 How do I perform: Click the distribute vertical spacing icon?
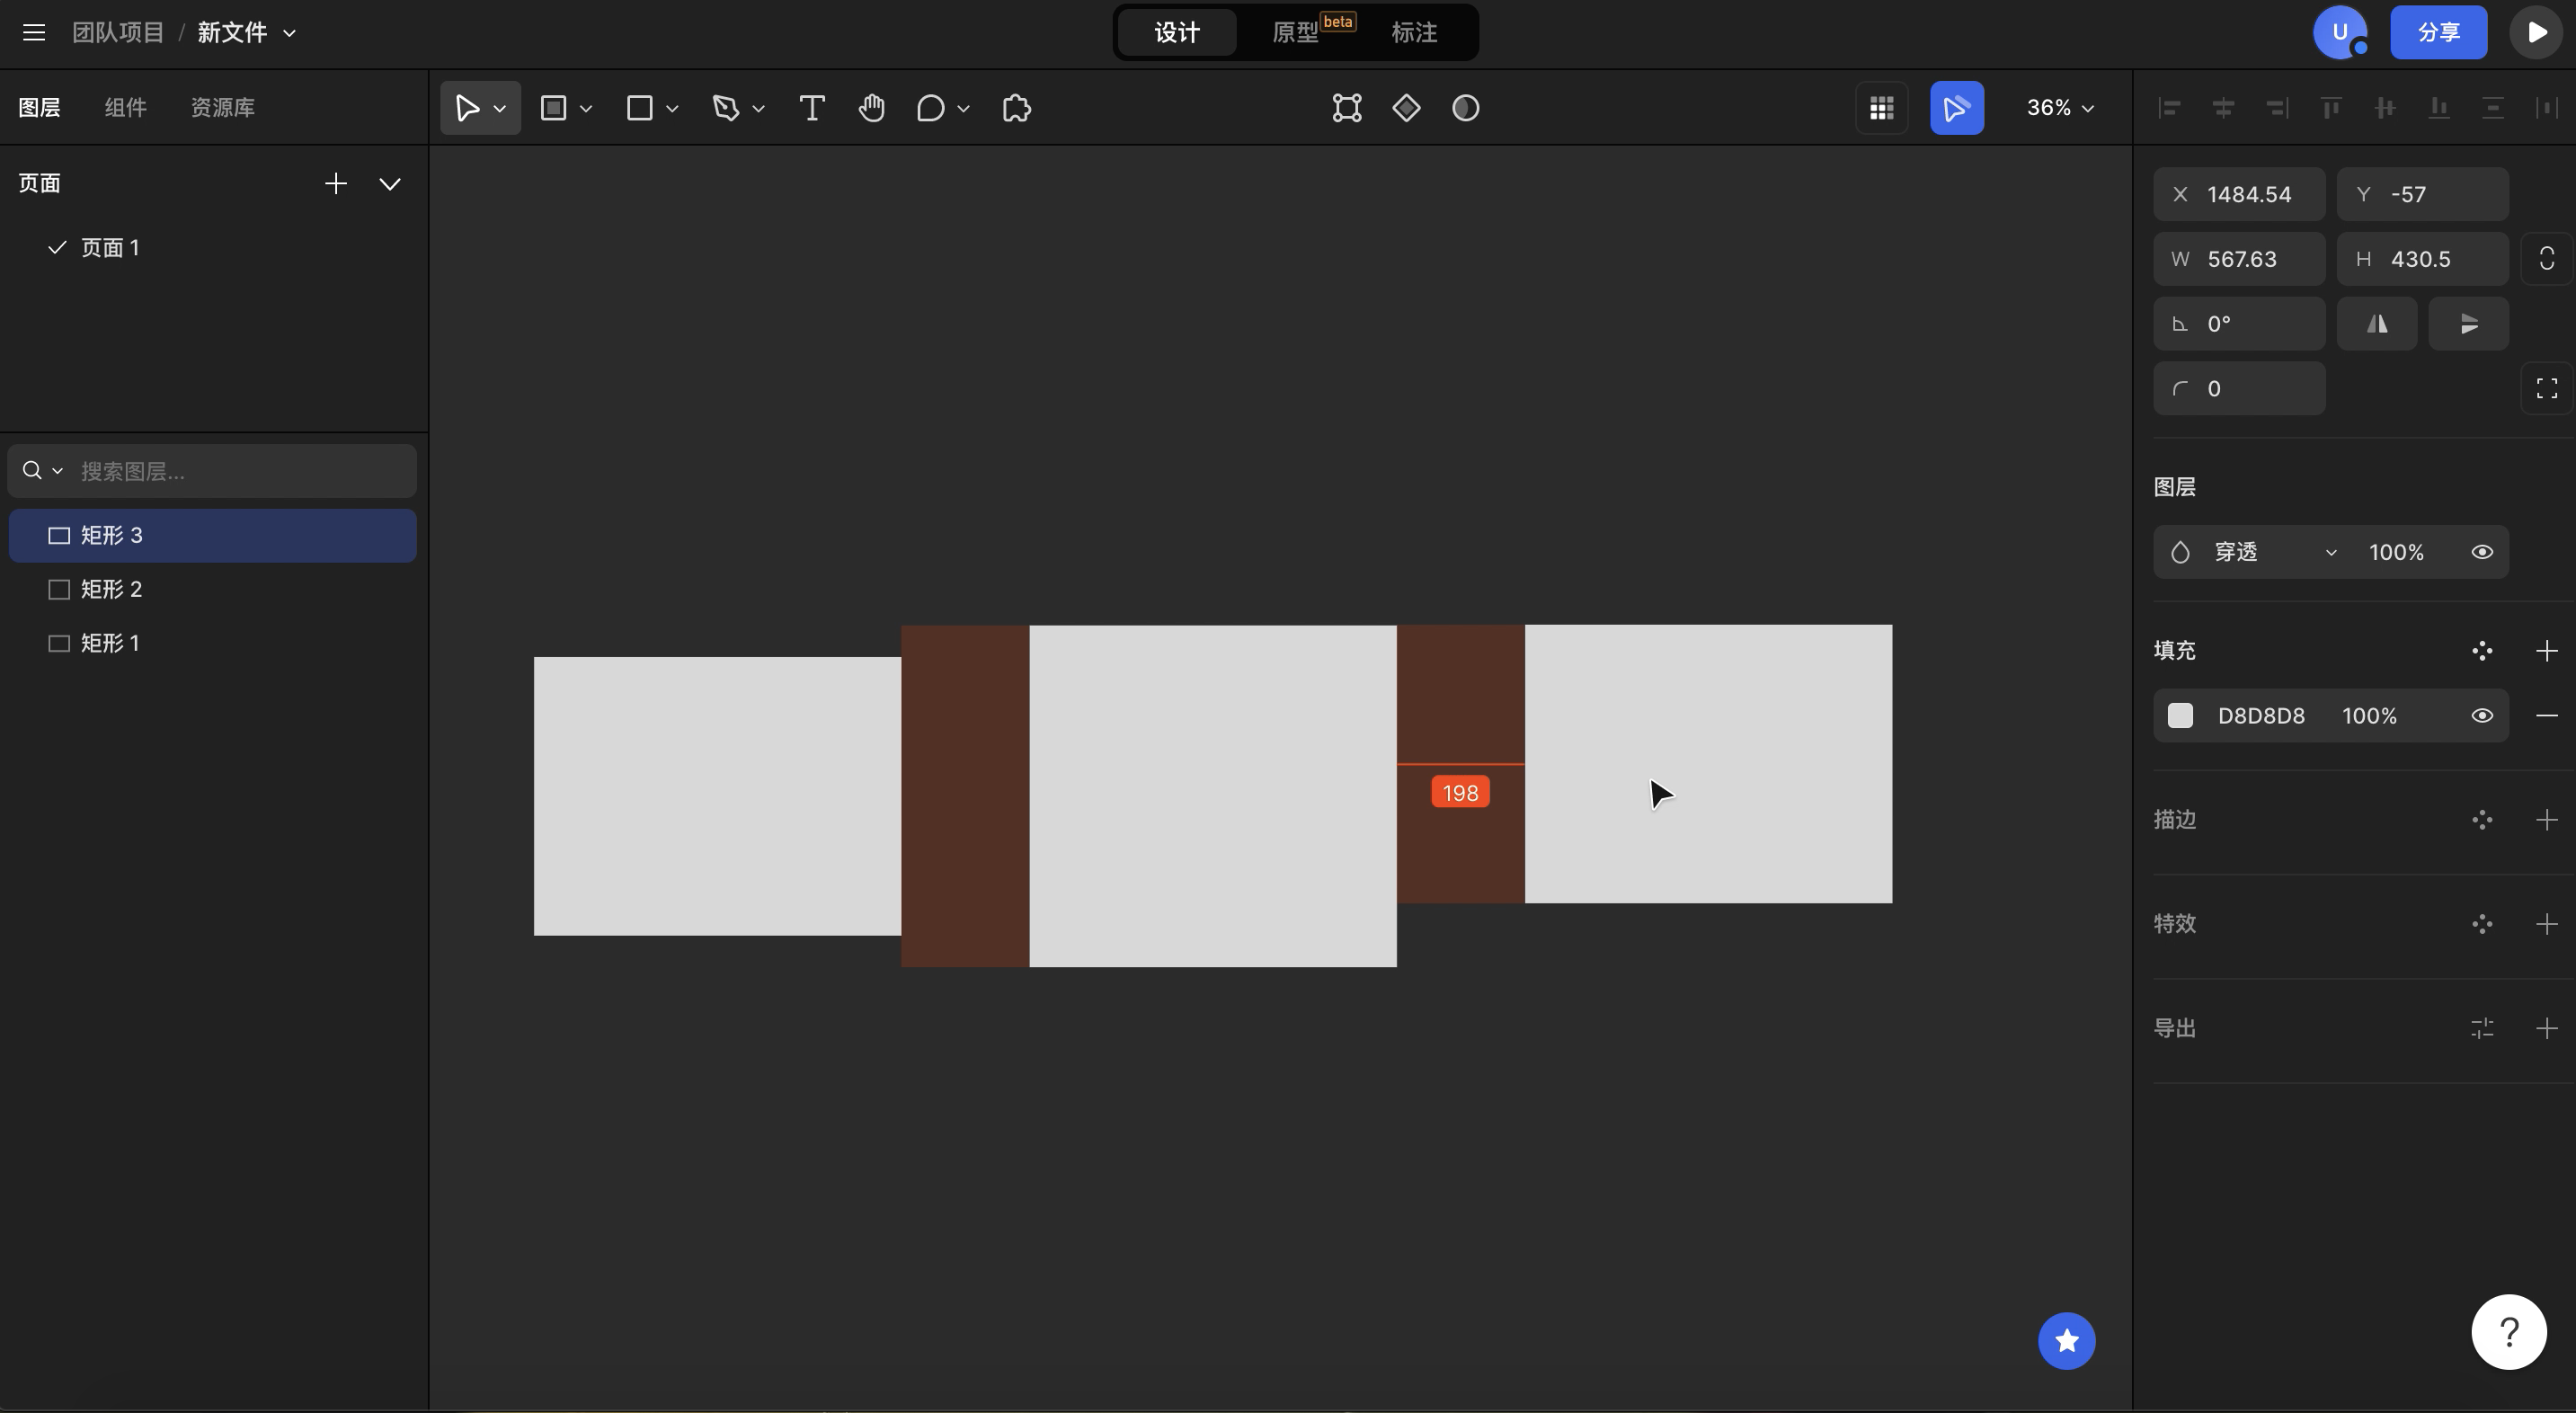[x=2493, y=108]
